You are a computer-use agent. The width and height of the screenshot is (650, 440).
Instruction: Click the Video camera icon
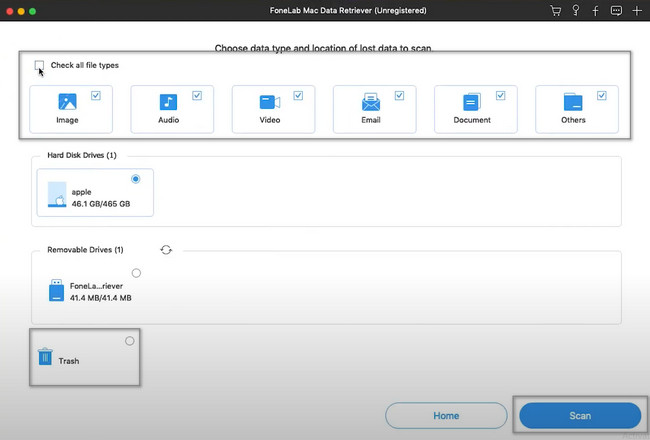click(269, 102)
